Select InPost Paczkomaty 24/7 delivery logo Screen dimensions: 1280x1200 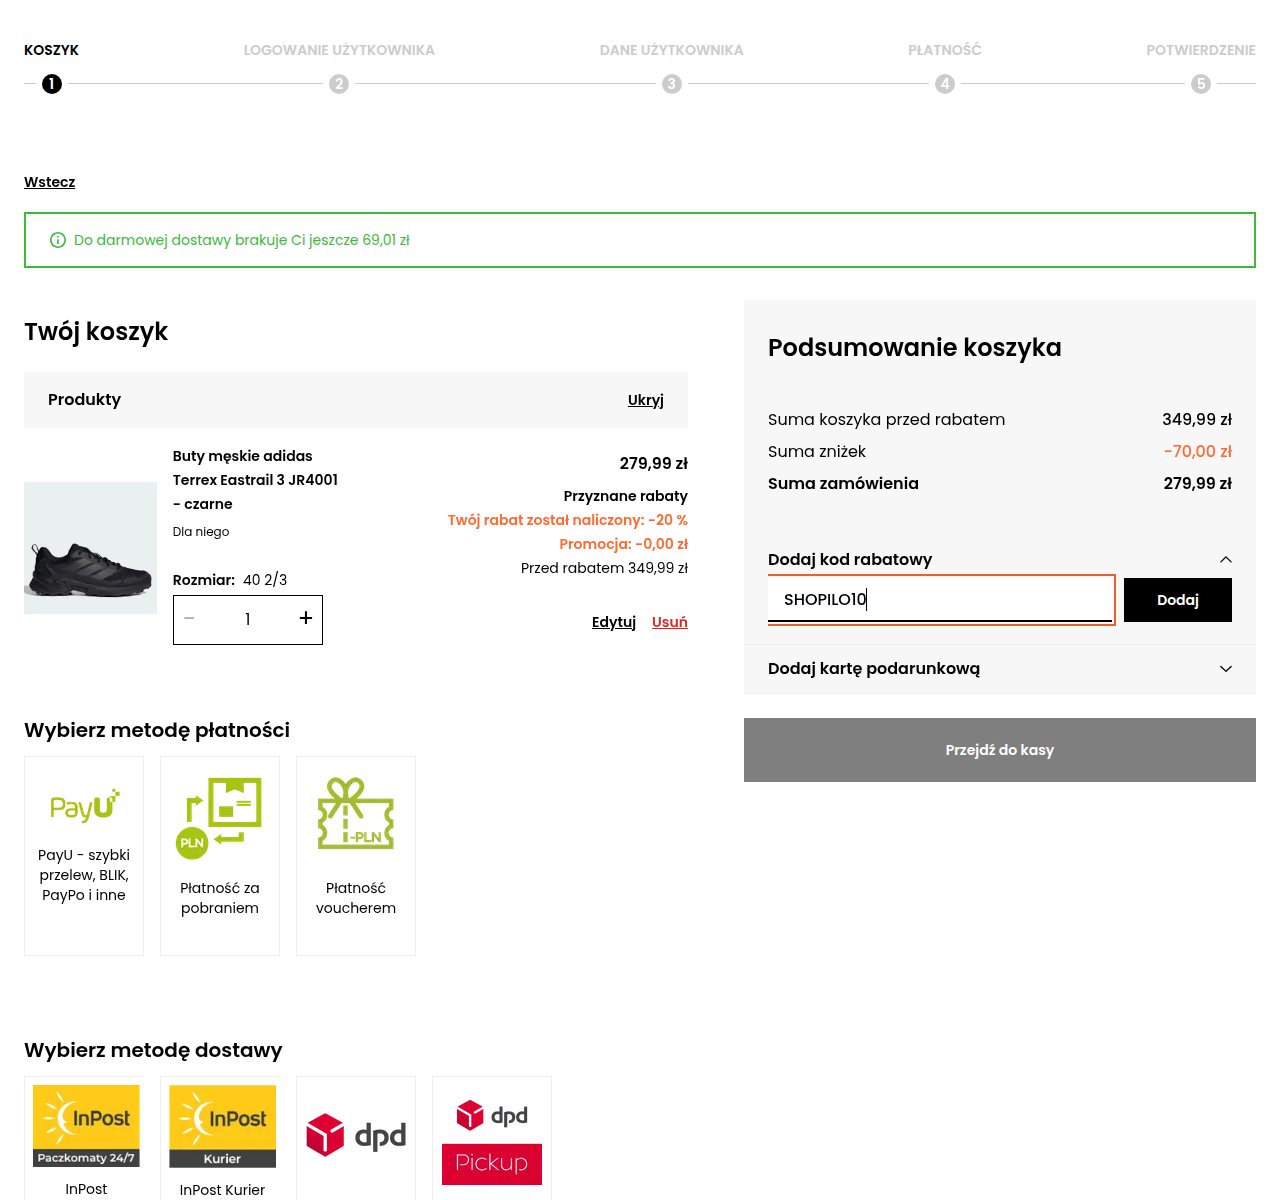[x=86, y=1126]
